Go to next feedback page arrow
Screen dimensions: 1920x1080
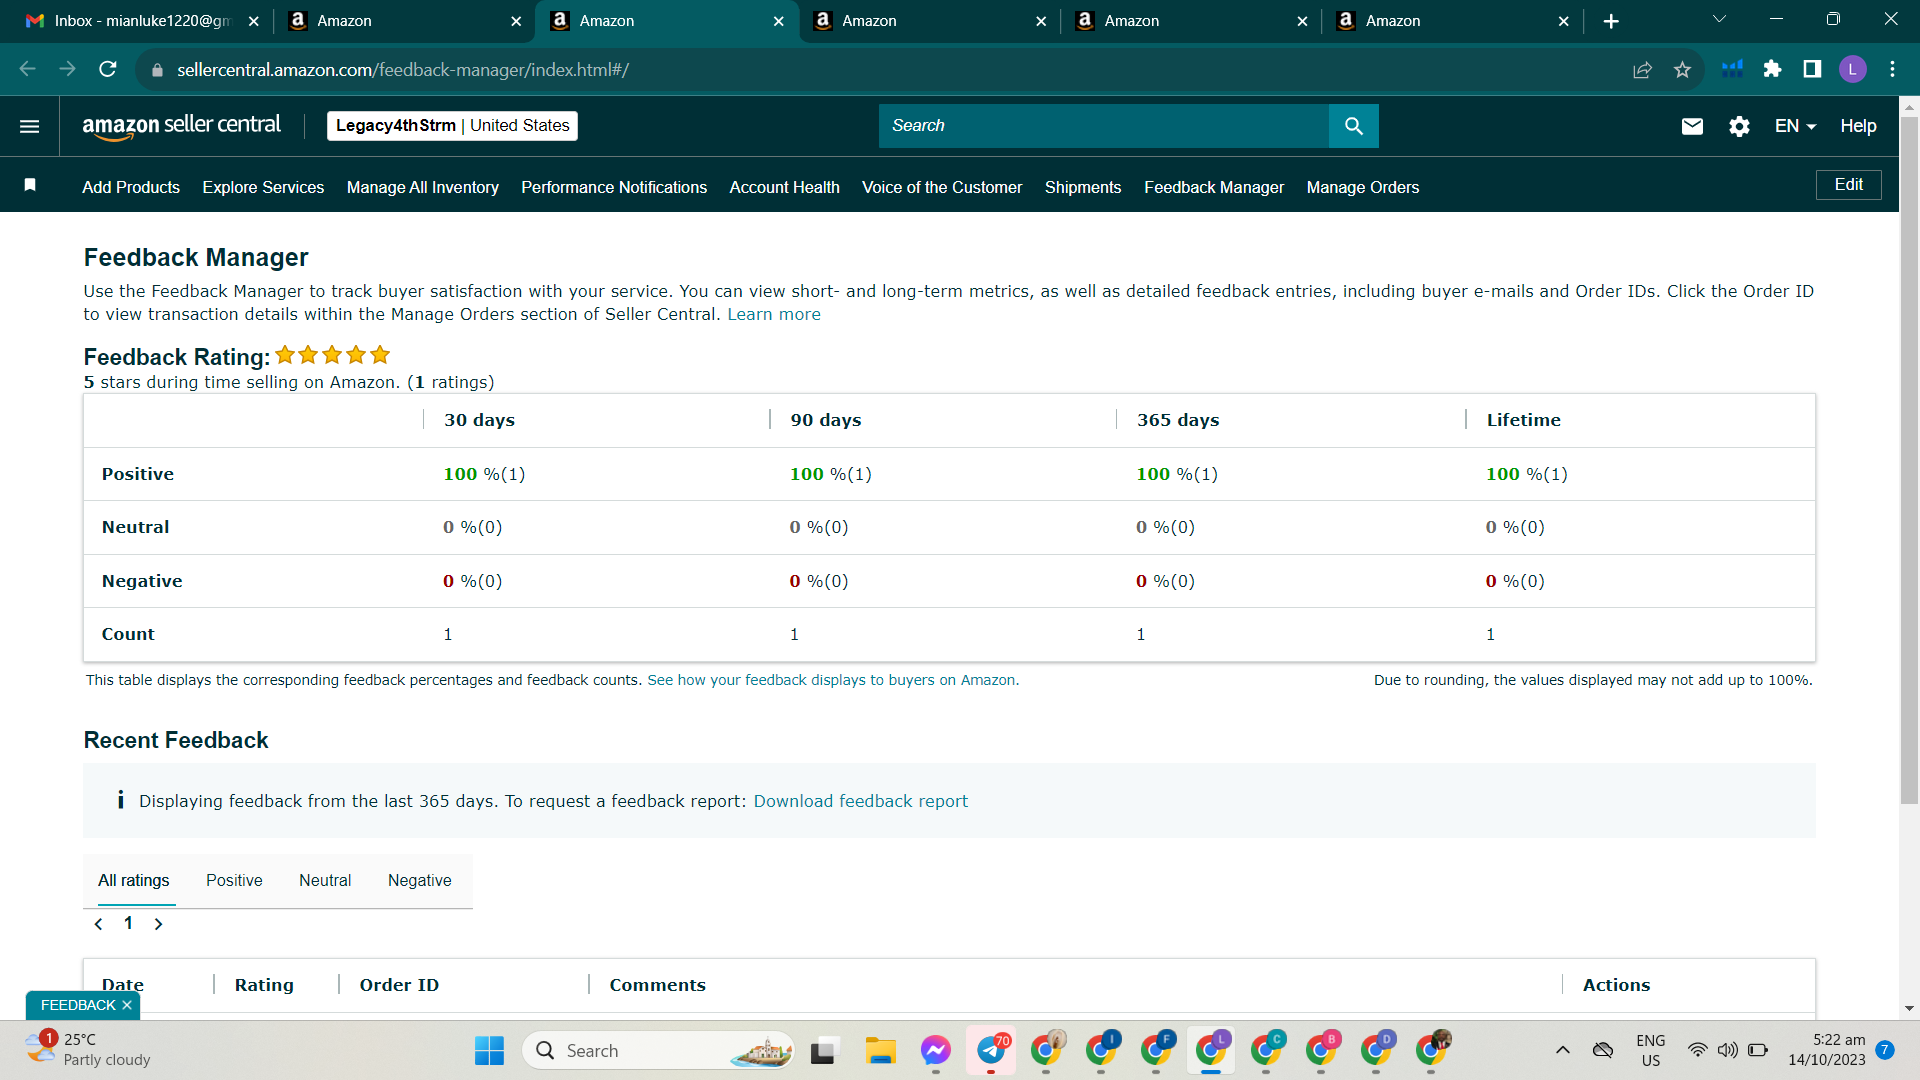158,924
